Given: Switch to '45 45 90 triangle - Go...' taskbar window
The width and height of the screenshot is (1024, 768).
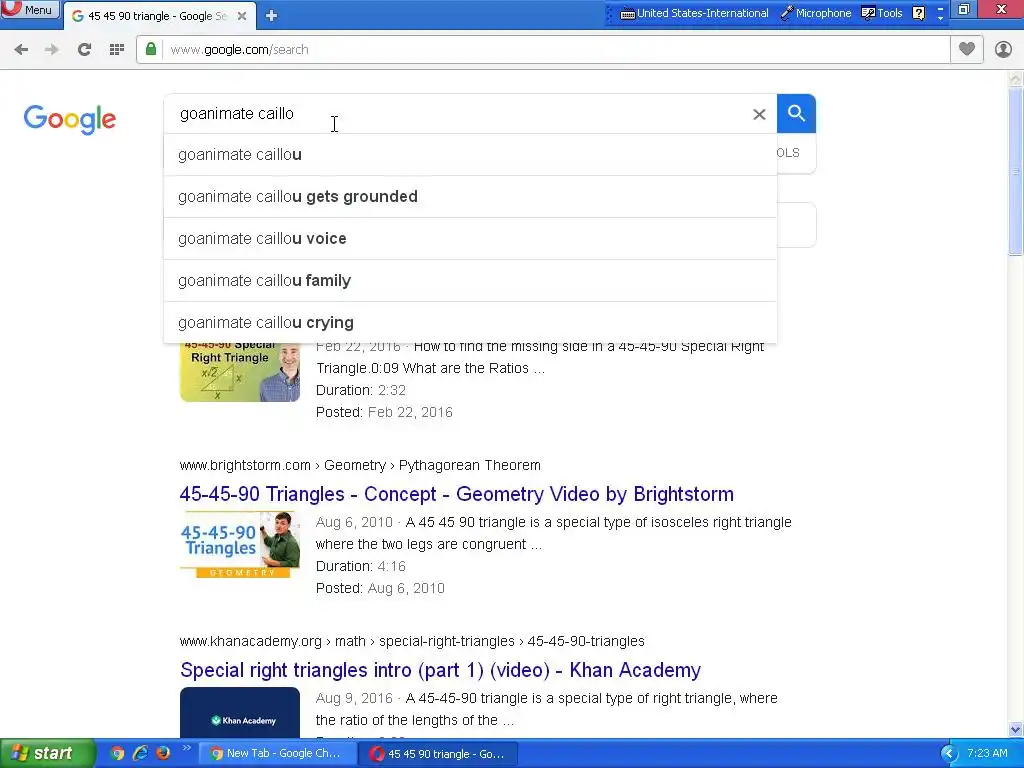Looking at the screenshot, I should (439, 754).
